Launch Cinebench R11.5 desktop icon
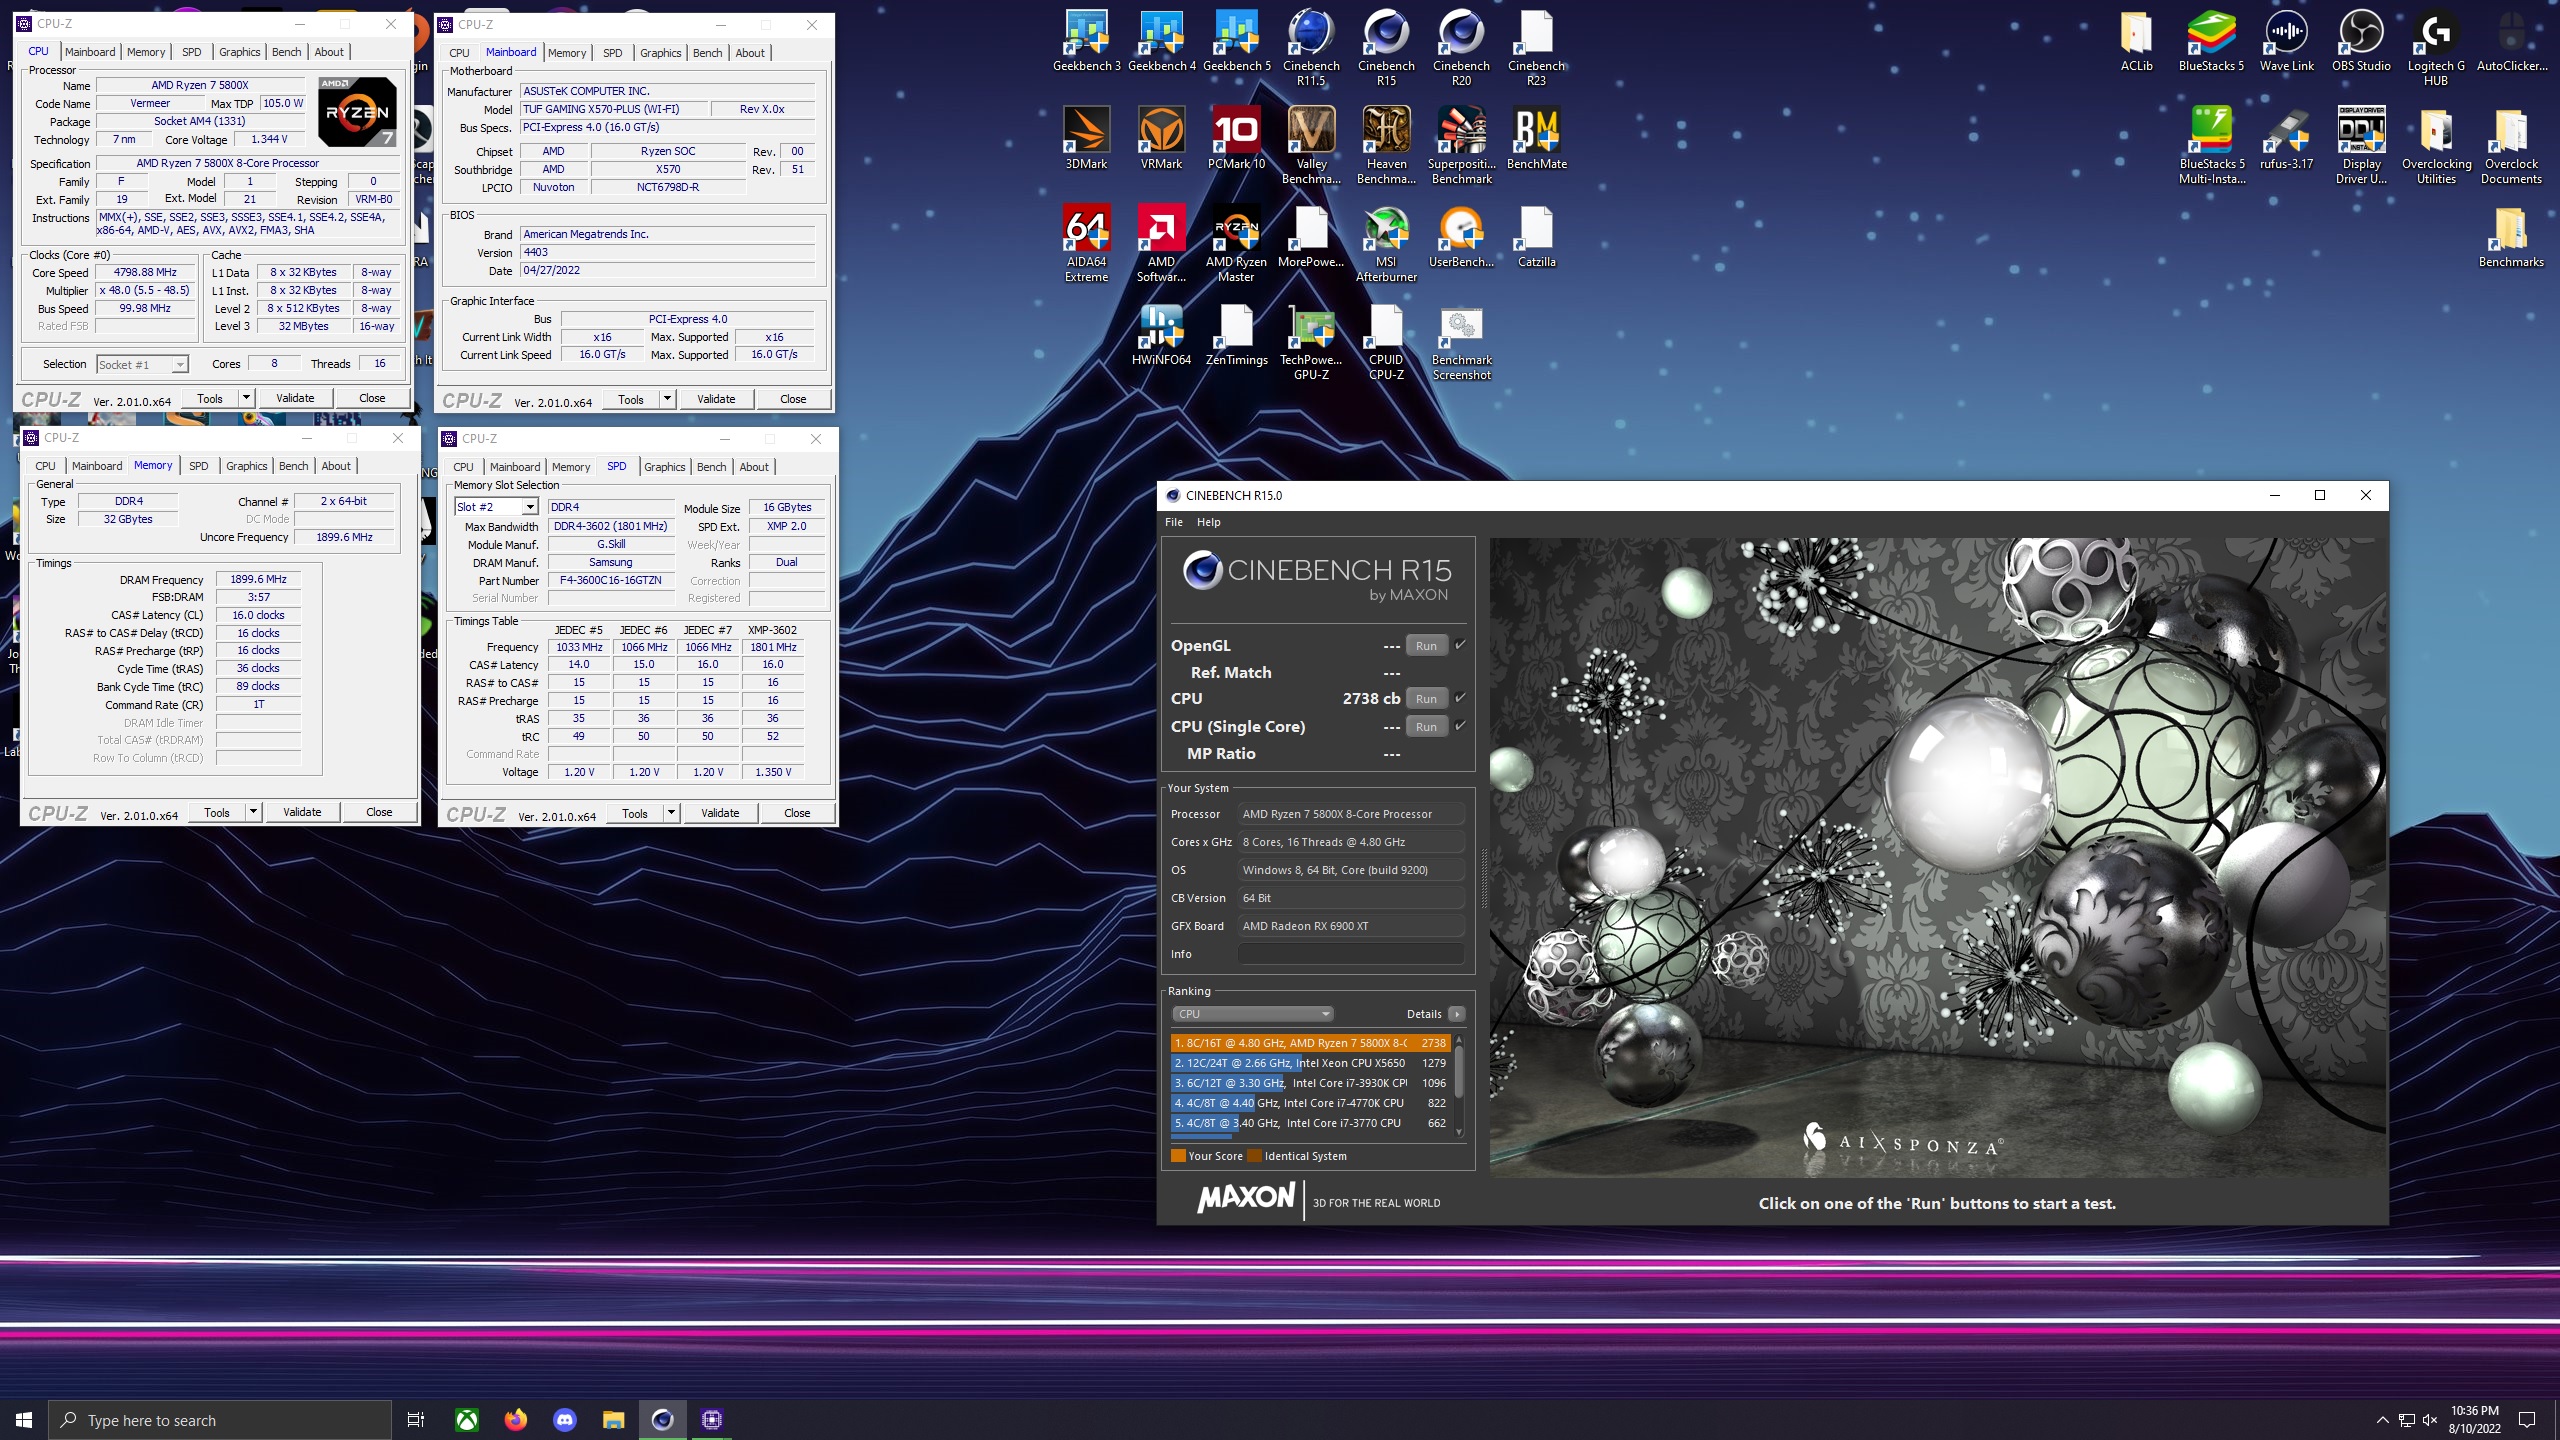 pos(1311,48)
